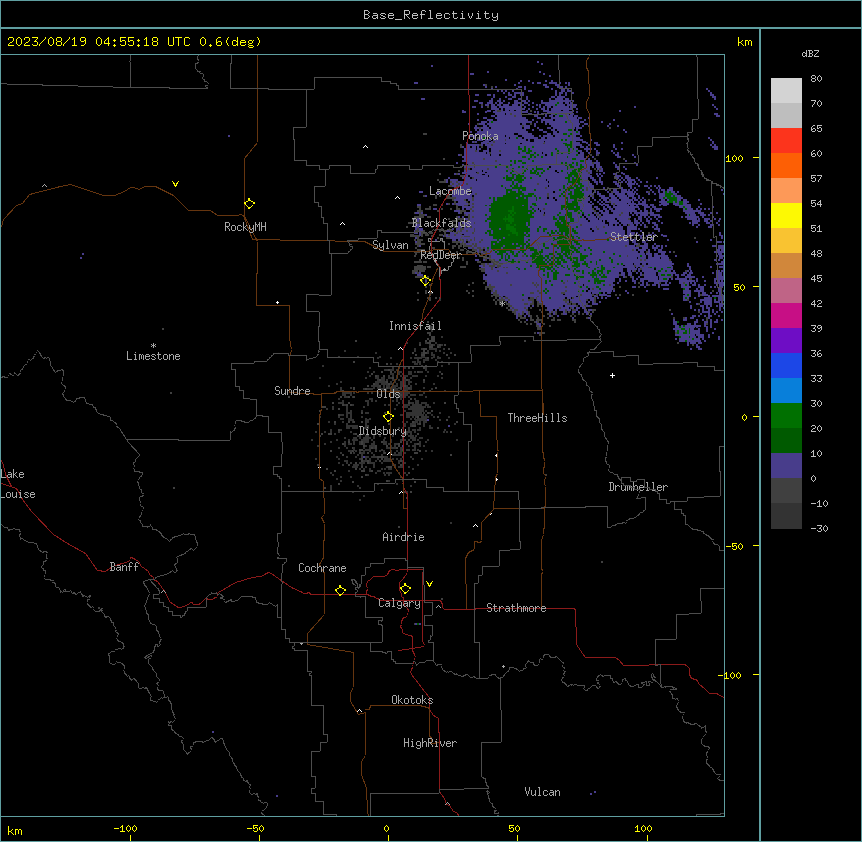Image resolution: width=862 pixels, height=842 pixels.
Task: Select the red 65 dBZ legend swatch
Action: click(786, 140)
